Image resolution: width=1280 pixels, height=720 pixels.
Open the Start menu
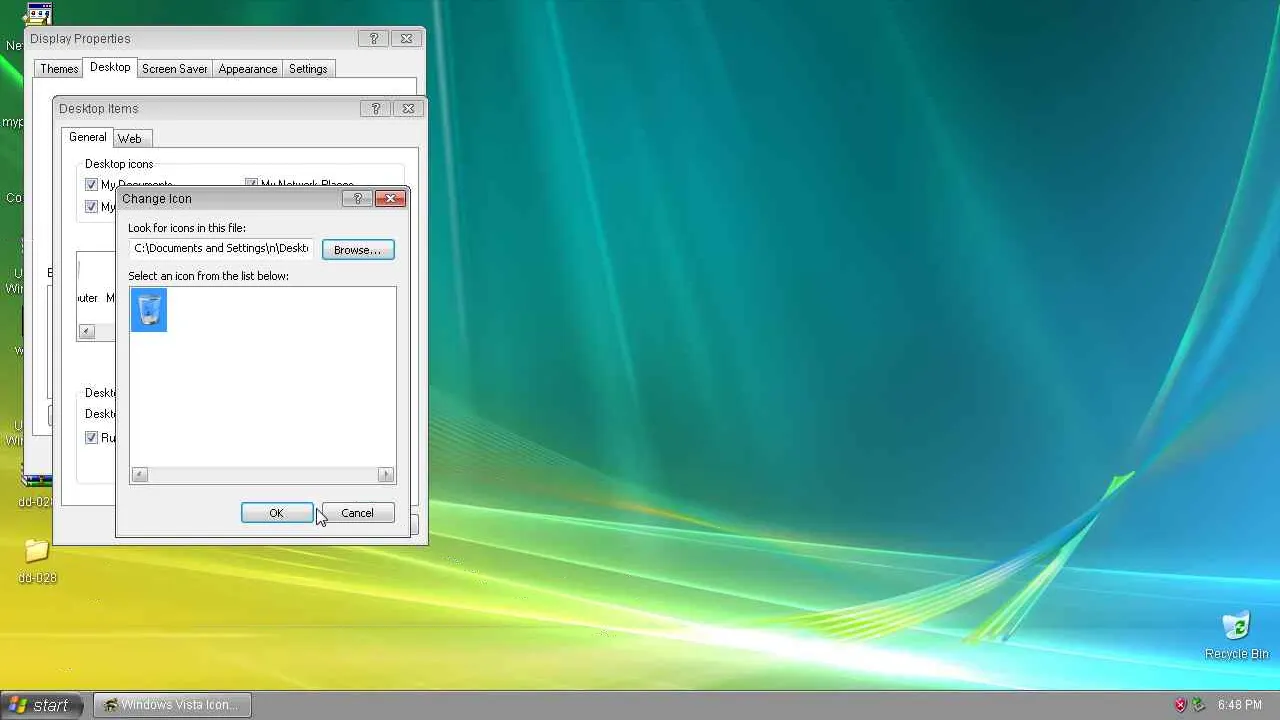coord(40,705)
